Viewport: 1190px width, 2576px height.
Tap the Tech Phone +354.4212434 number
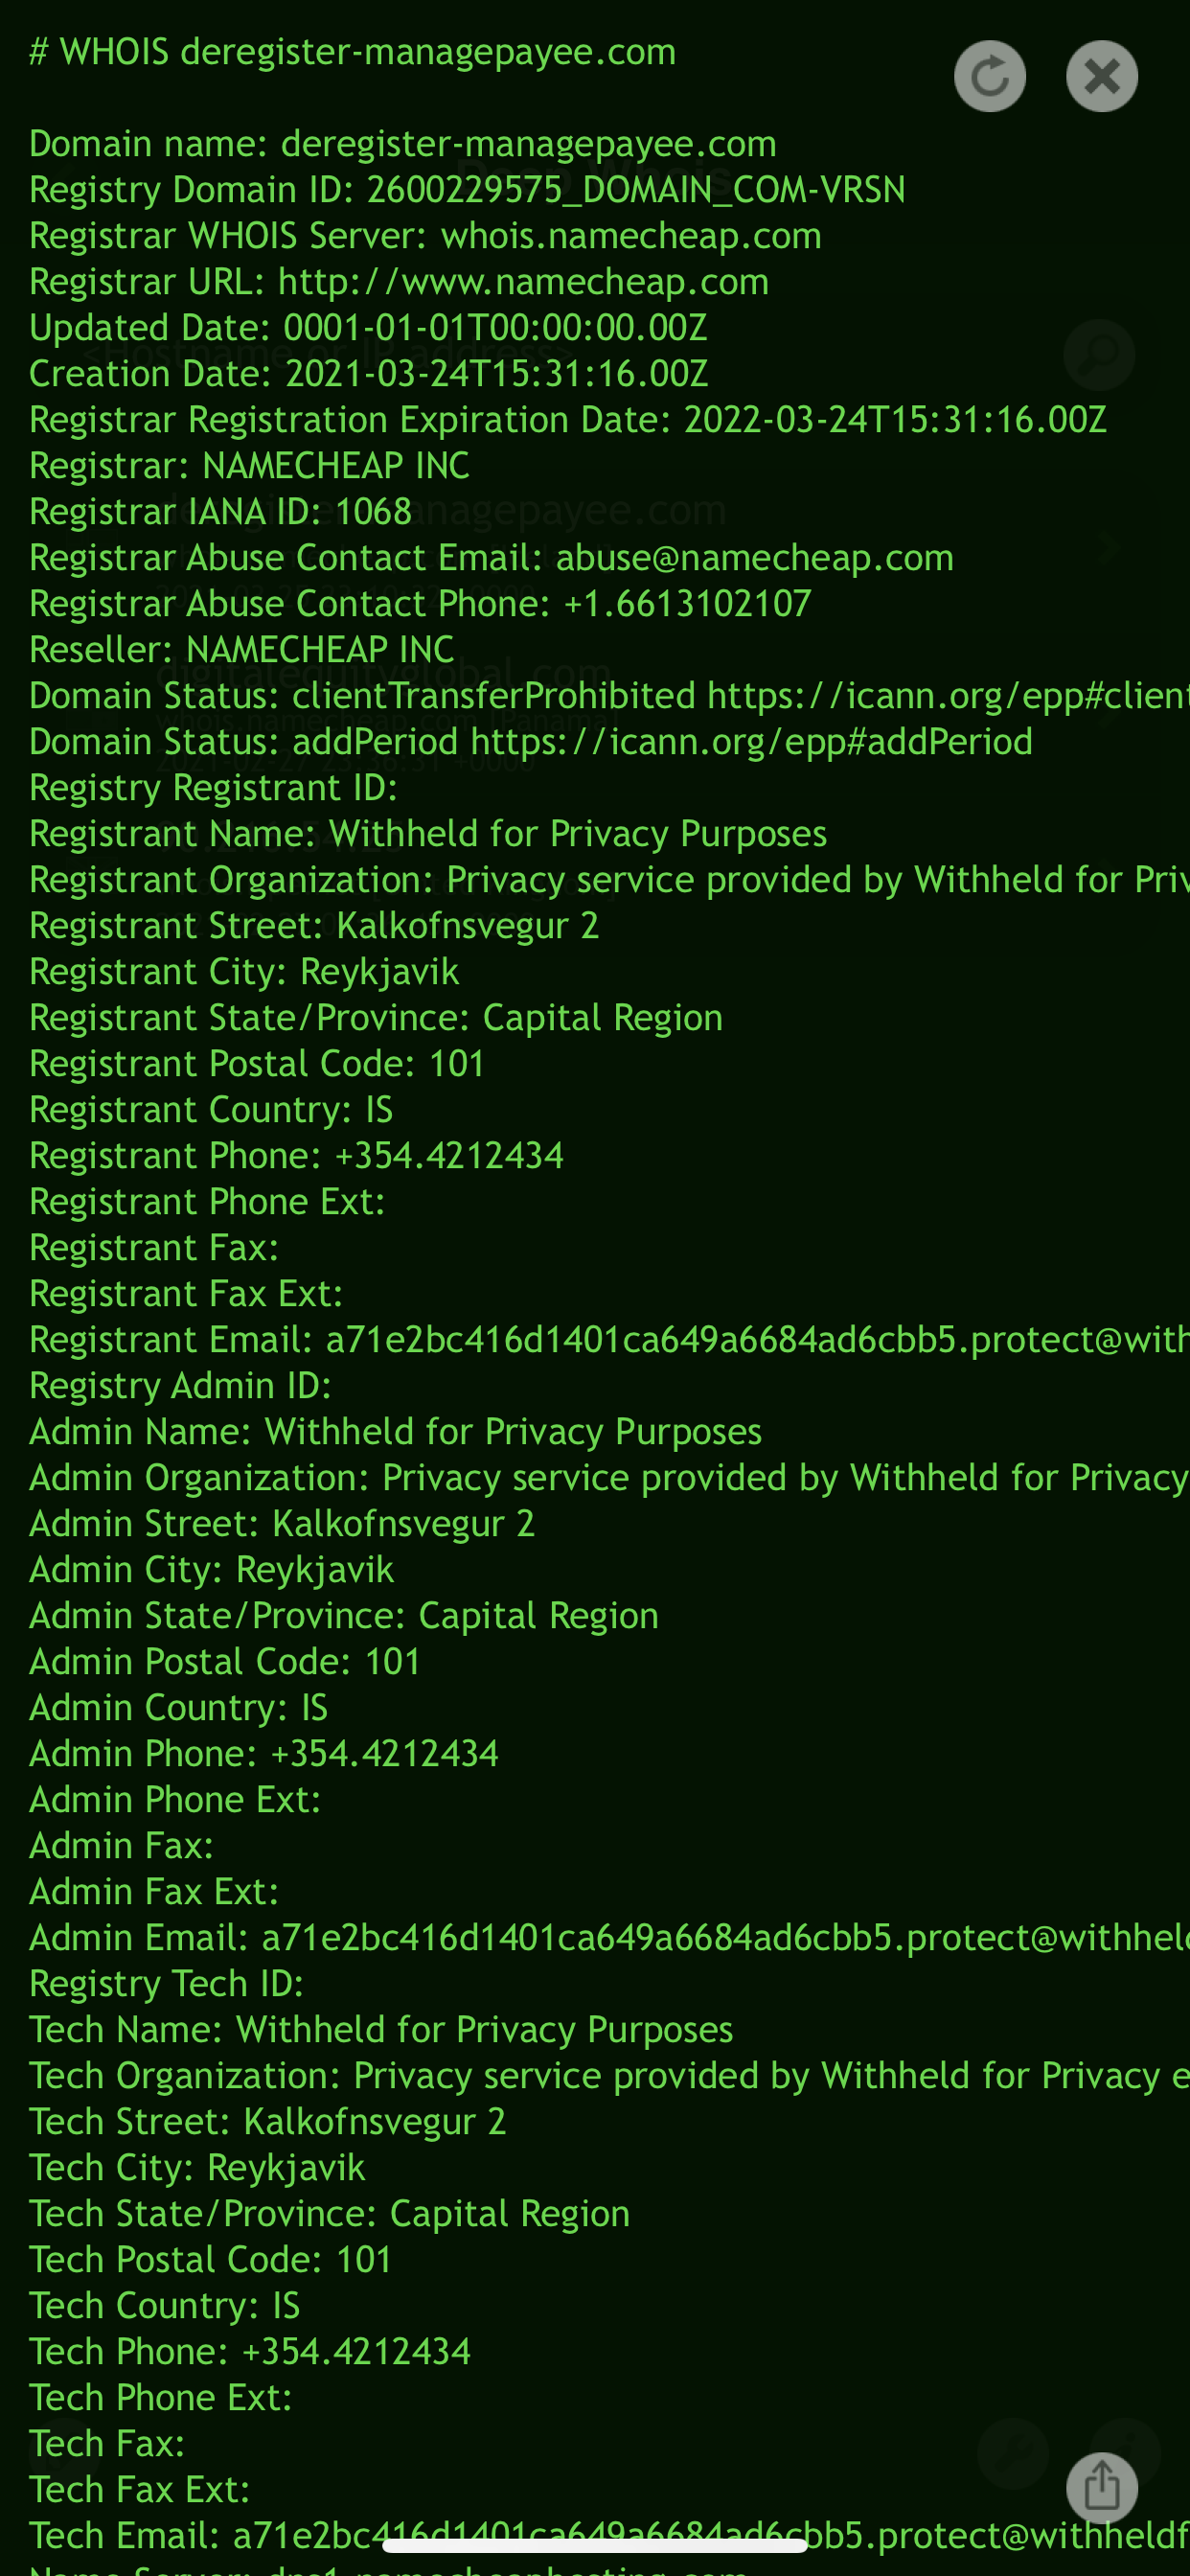[356, 2352]
